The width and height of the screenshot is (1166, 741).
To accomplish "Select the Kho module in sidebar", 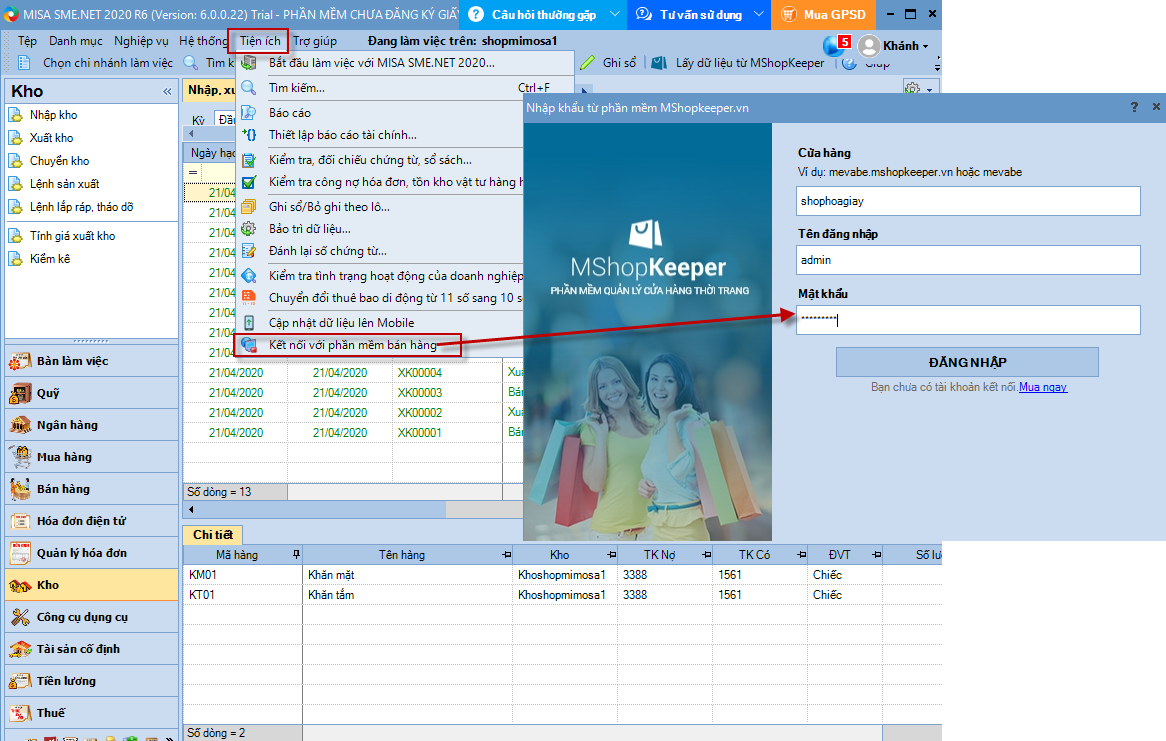I will tap(91, 585).
